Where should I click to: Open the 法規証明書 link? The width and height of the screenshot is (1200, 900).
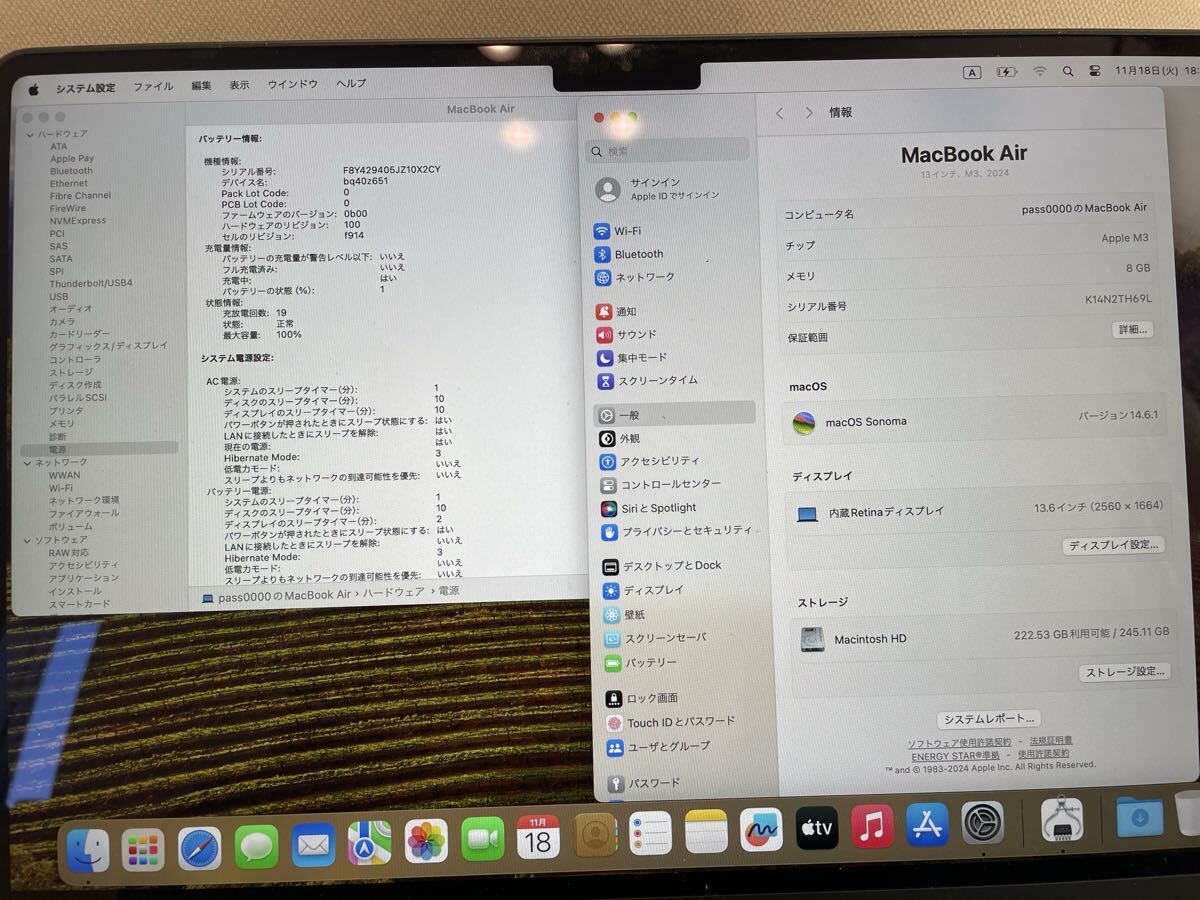click(x=1051, y=741)
